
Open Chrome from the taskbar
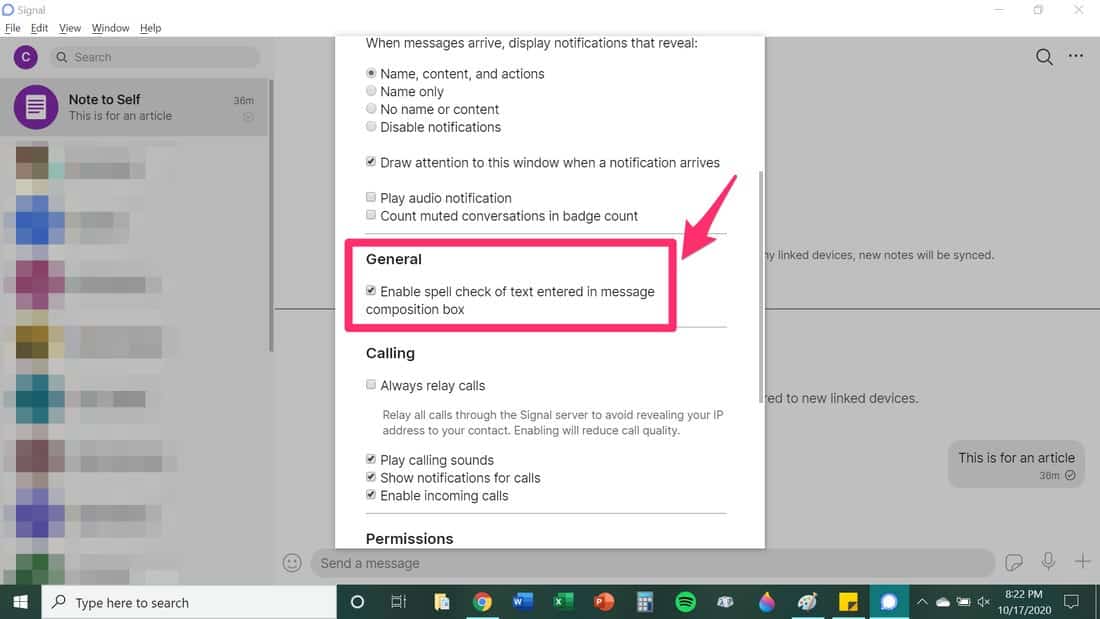tap(482, 602)
